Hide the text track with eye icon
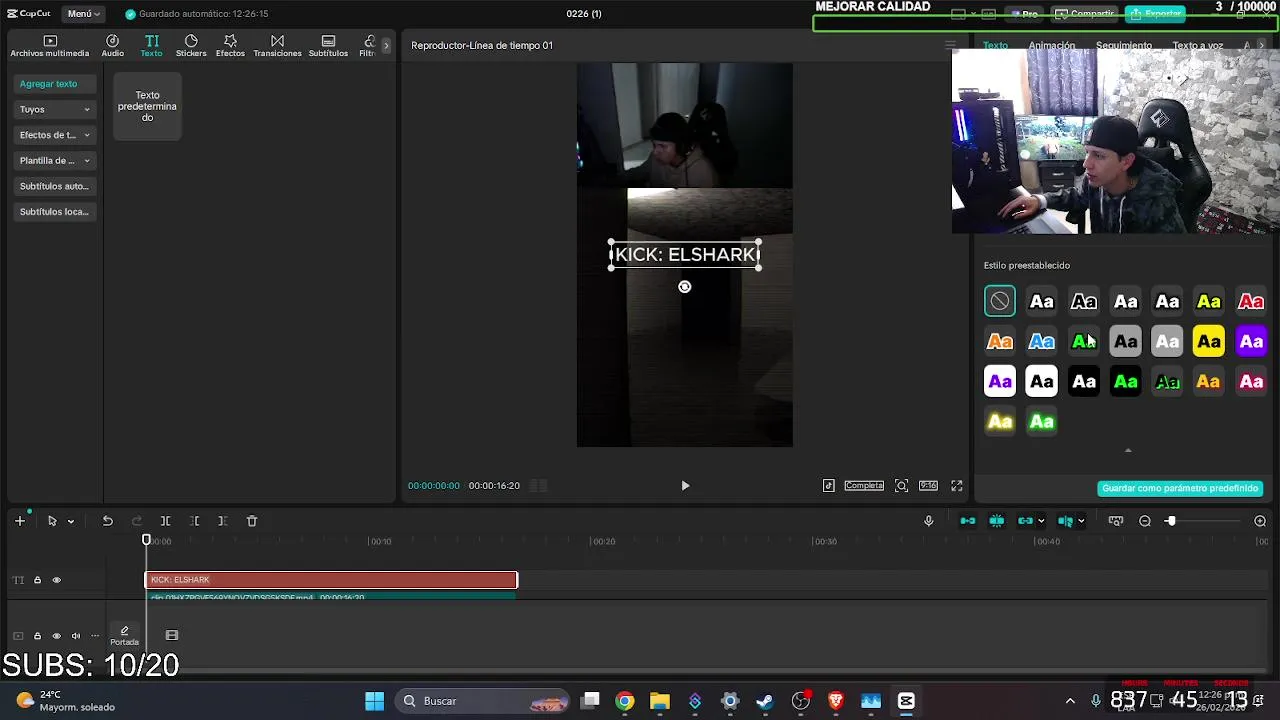Image resolution: width=1280 pixels, height=720 pixels. (x=56, y=580)
